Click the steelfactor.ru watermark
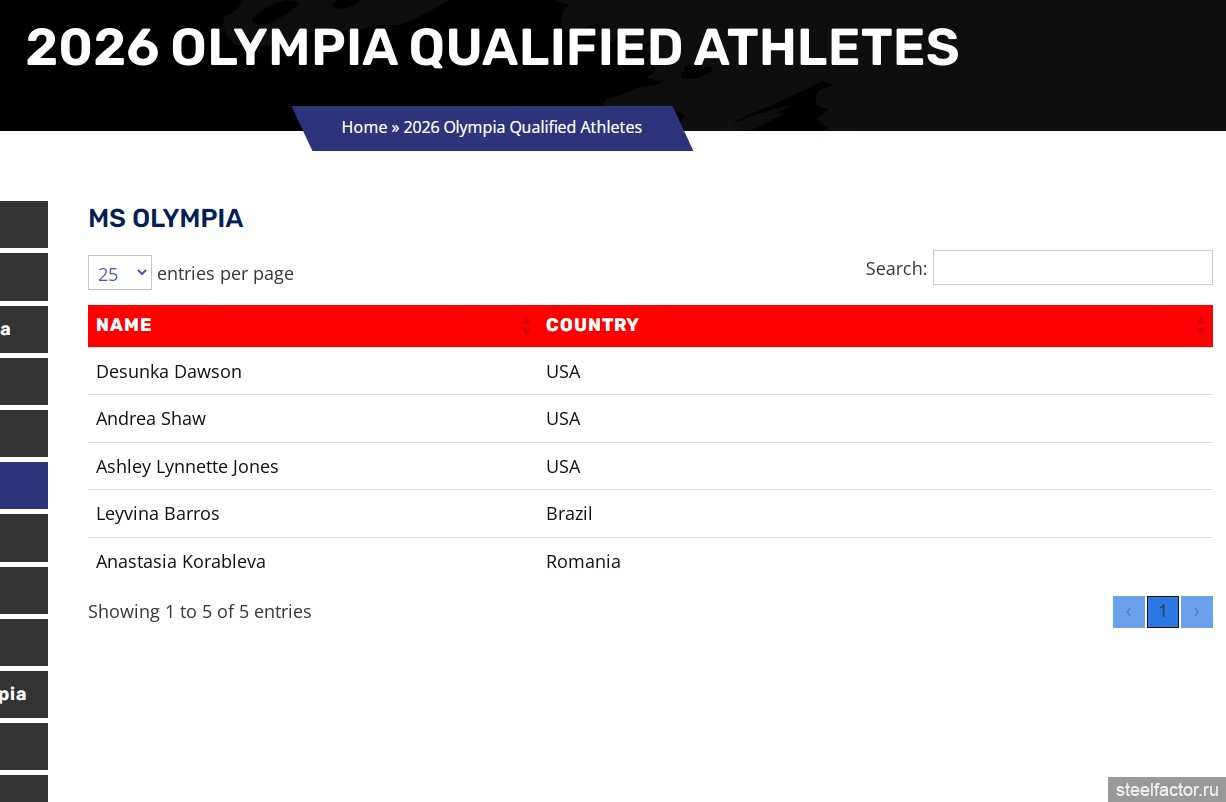 coord(1166,789)
